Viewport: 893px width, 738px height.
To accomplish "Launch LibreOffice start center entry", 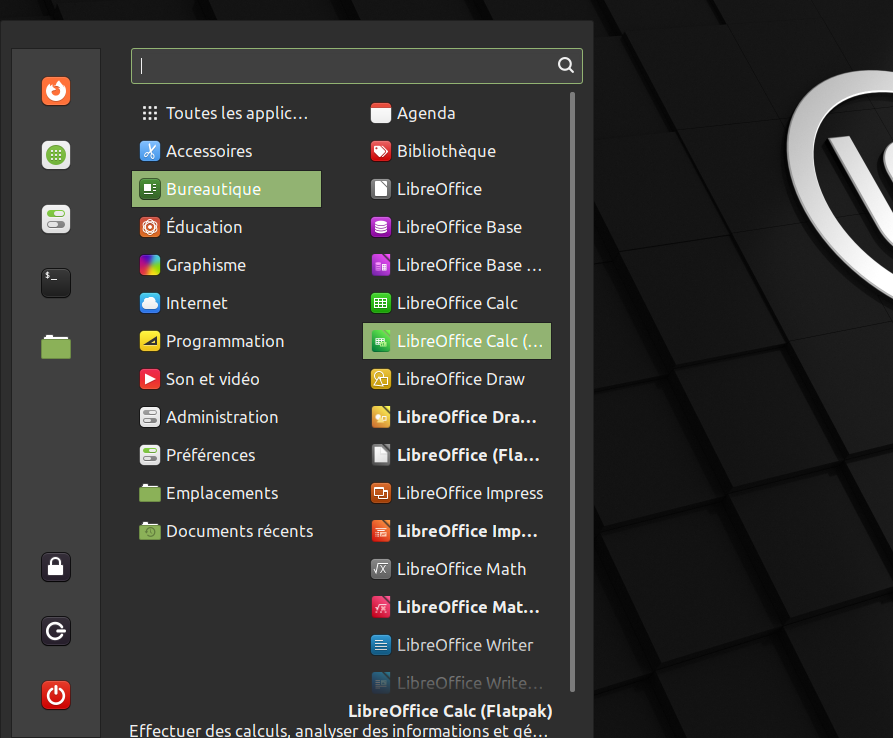I will 457,189.
